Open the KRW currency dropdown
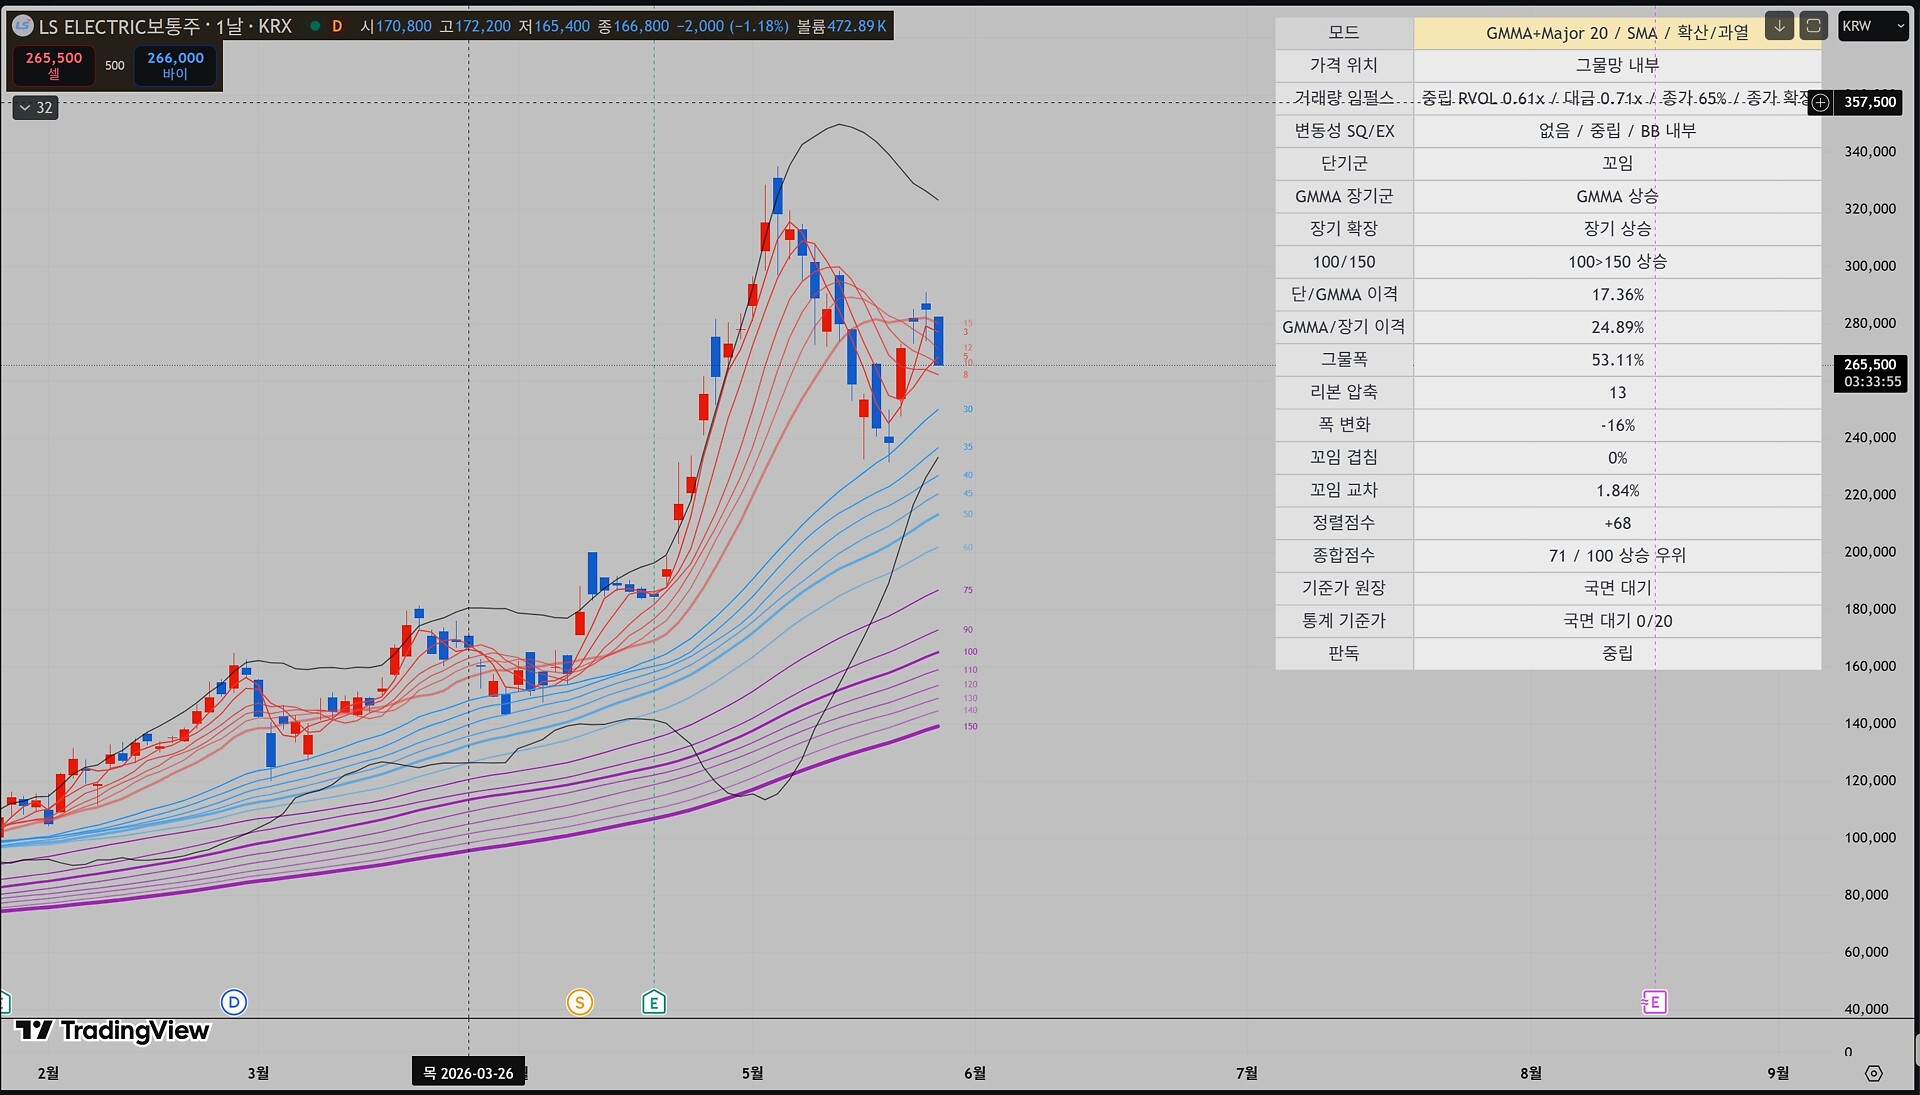The image size is (1920, 1095). (x=1873, y=26)
